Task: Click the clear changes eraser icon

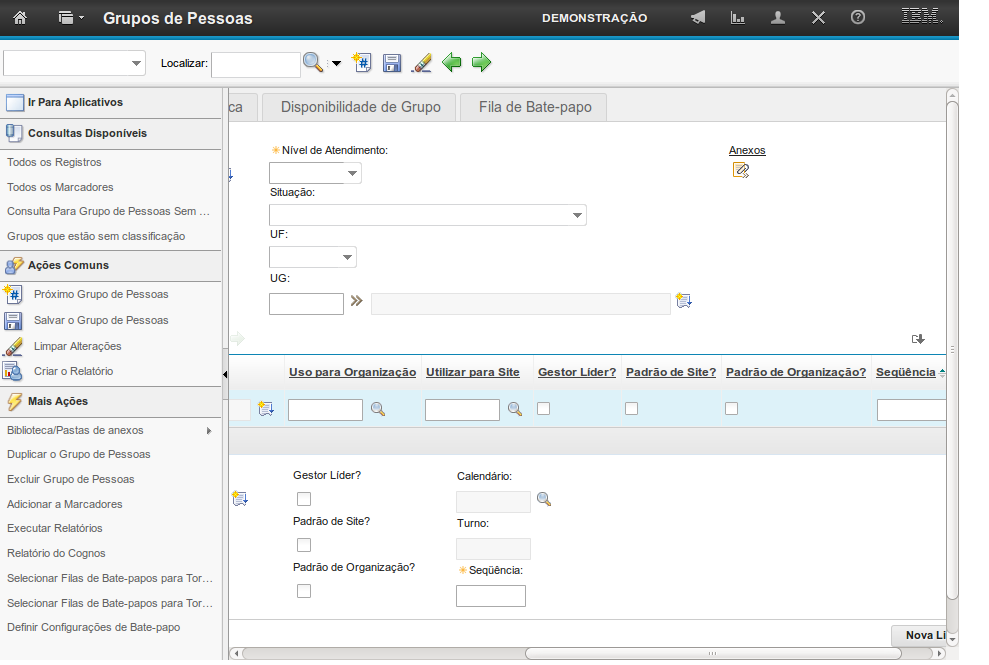Action: tap(421, 63)
